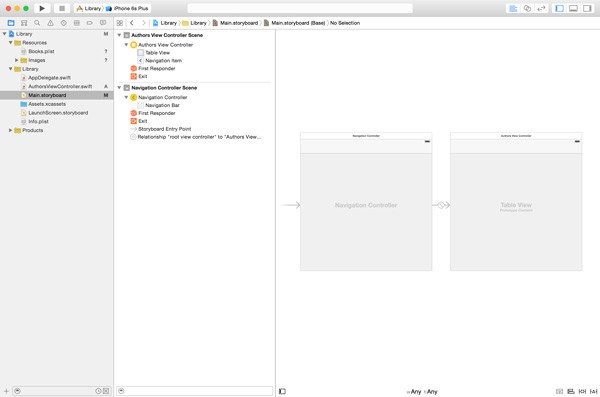Go back in editor history

tap(132, 23)
